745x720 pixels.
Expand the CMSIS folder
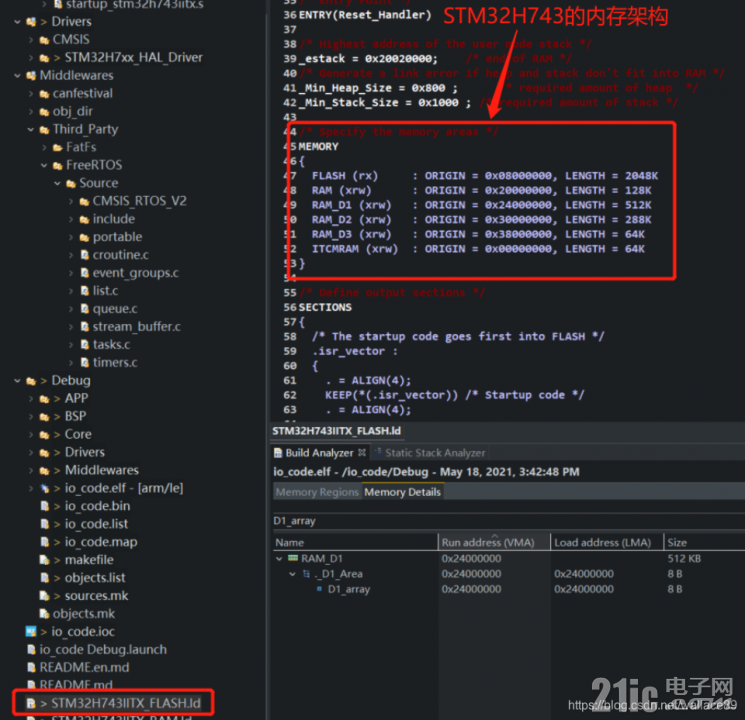31,40
